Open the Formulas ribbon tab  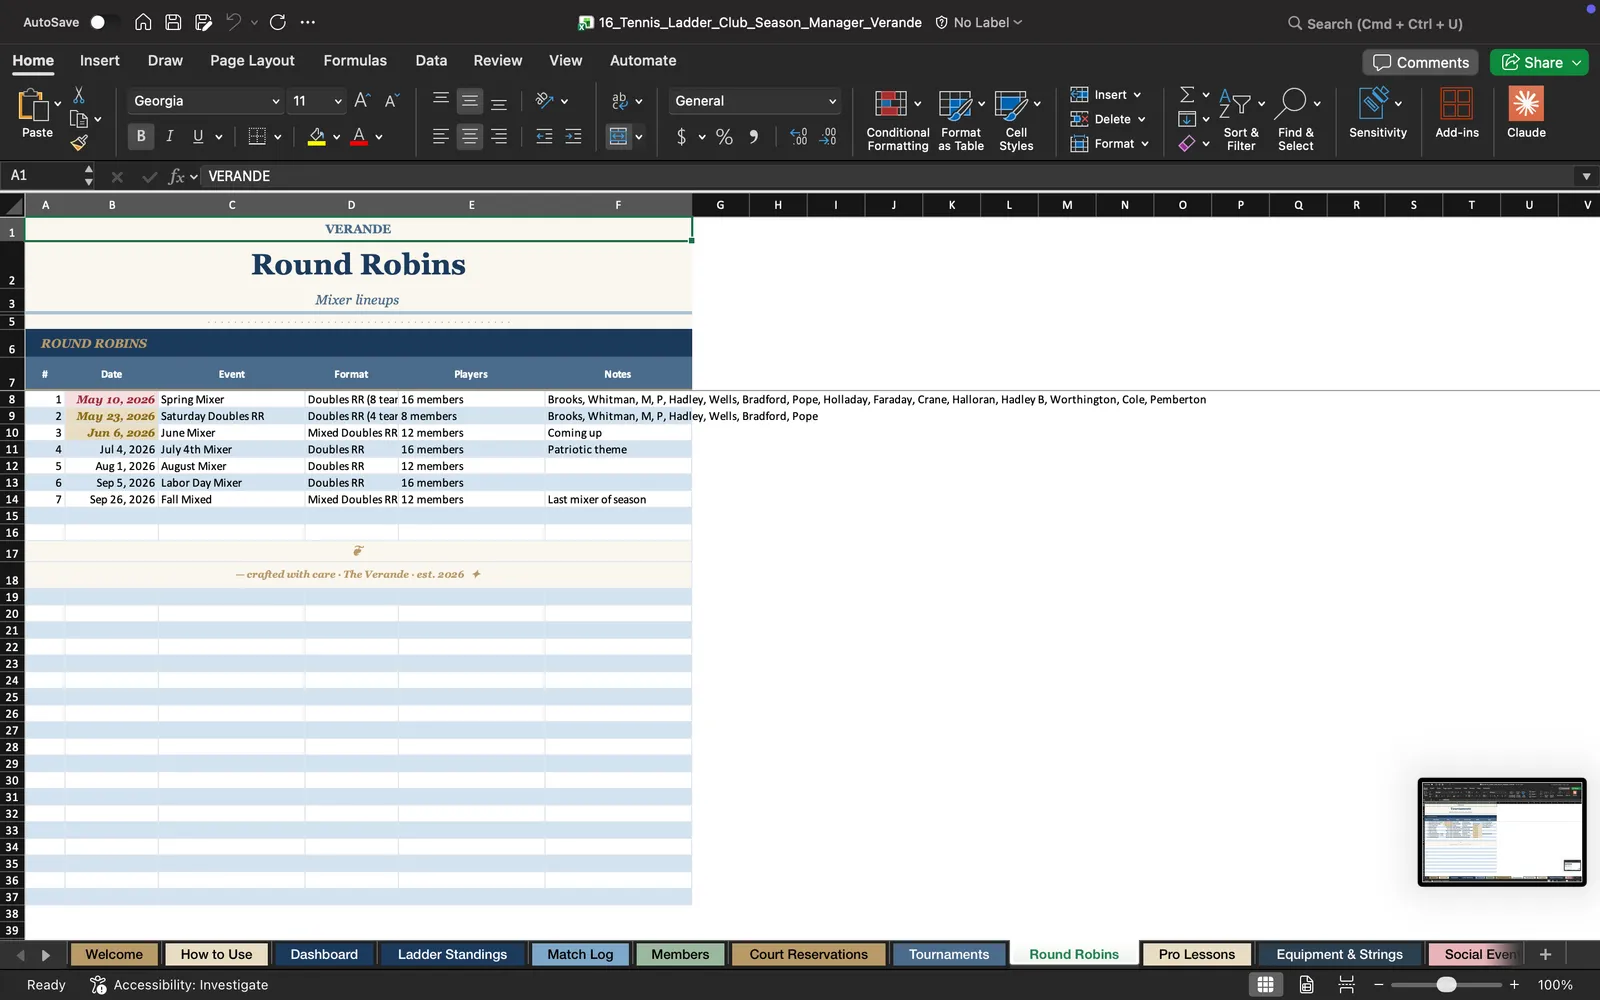point(355,60)
